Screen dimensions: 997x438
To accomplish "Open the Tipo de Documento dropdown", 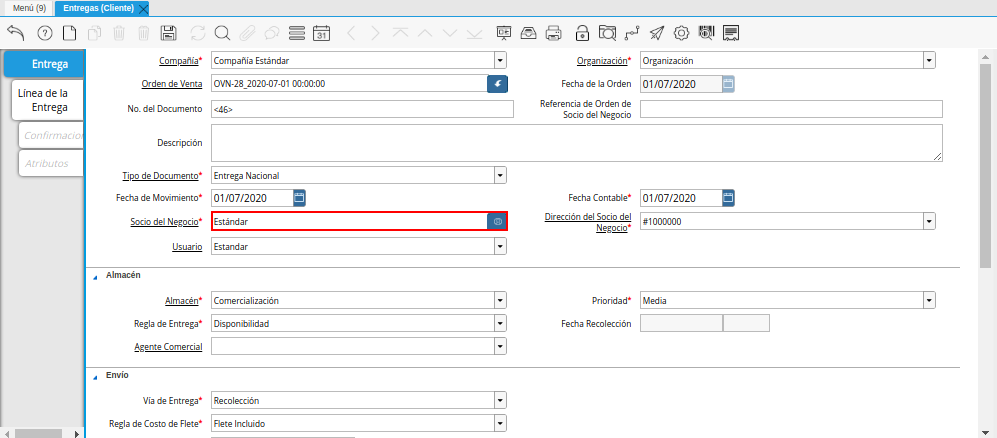I will click(x=500, y=176).
